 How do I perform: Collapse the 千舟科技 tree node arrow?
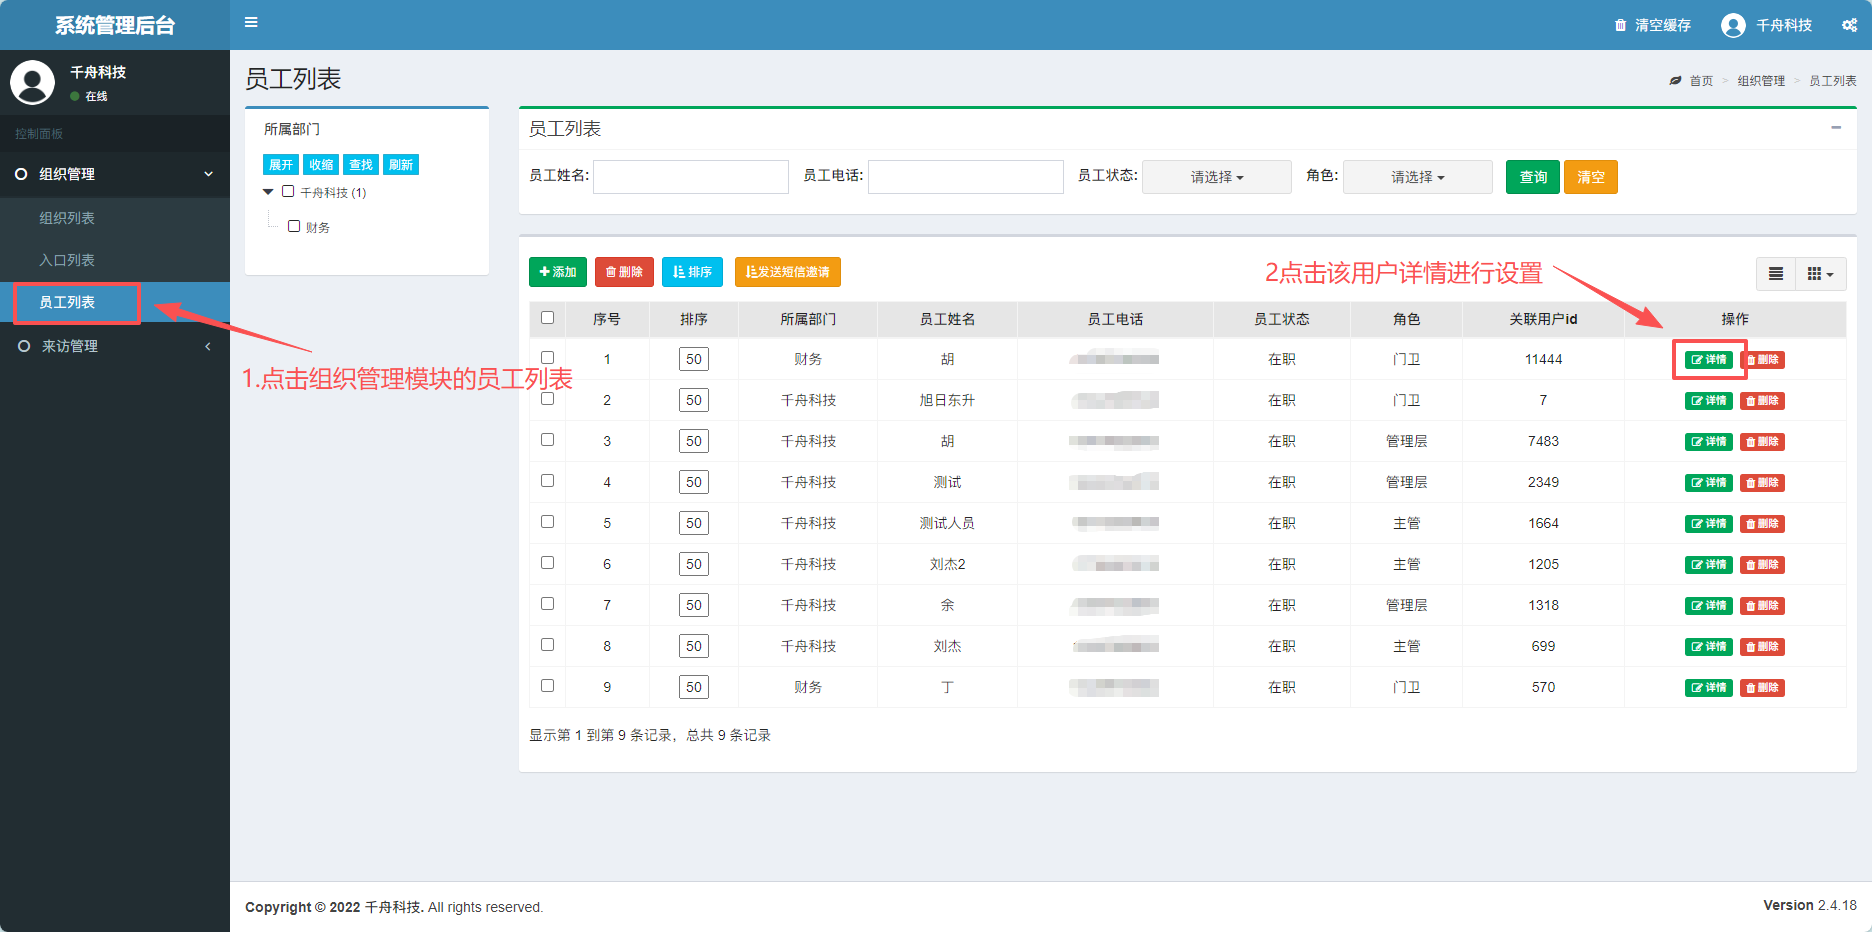pos(268,192)
